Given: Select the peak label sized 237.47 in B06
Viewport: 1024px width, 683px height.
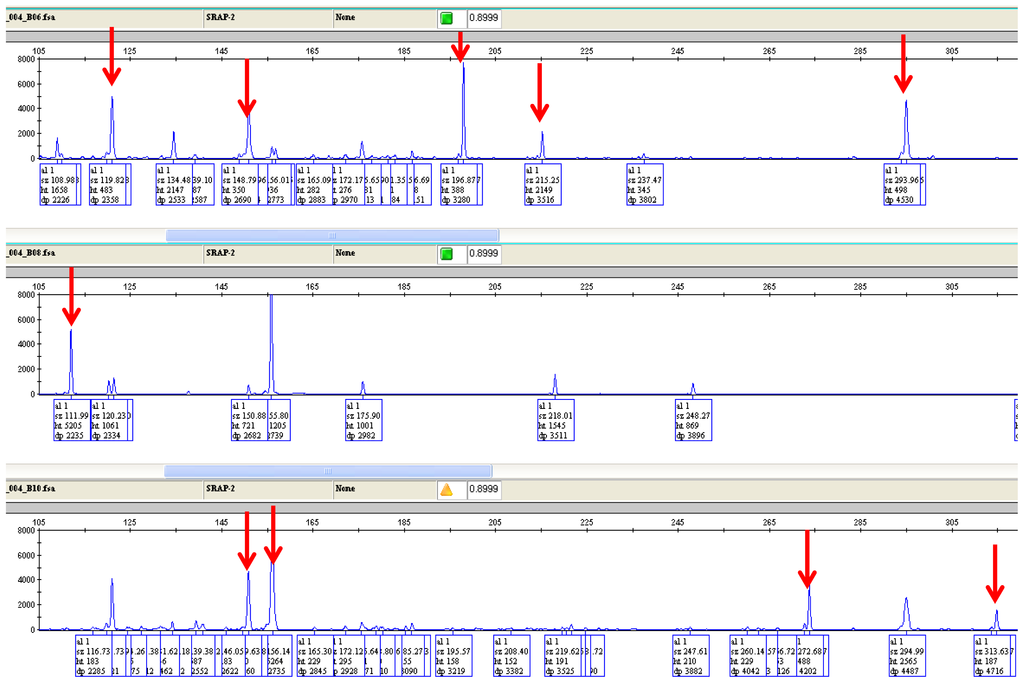Looking at the screenshot, I should (x=644, y=185).
